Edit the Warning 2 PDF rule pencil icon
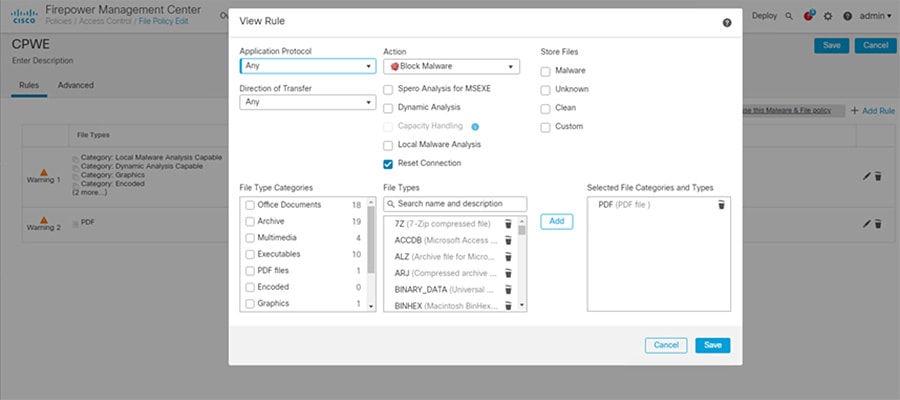The image size is (900, 400). (x=867, y=224)
